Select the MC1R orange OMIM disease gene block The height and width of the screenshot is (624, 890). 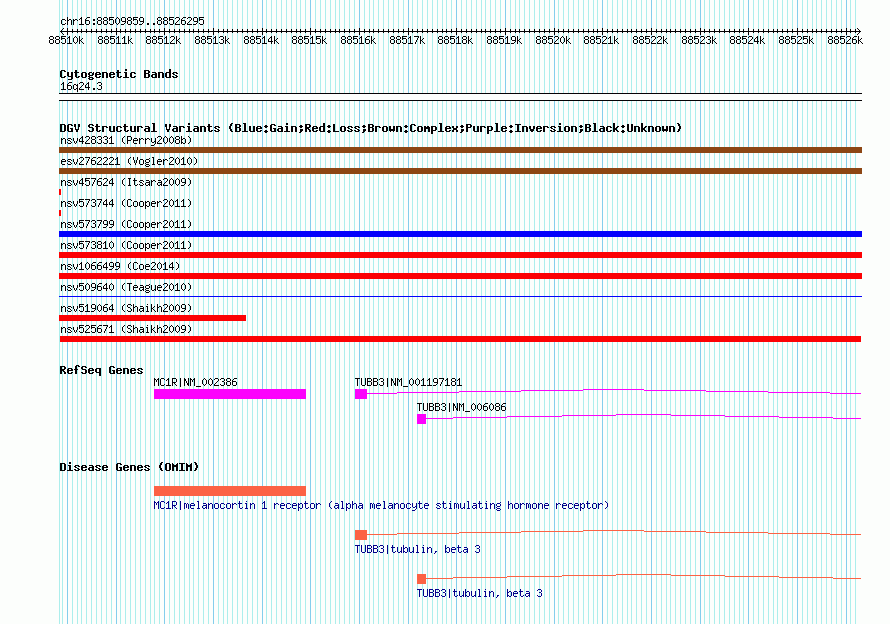[230, 491]
